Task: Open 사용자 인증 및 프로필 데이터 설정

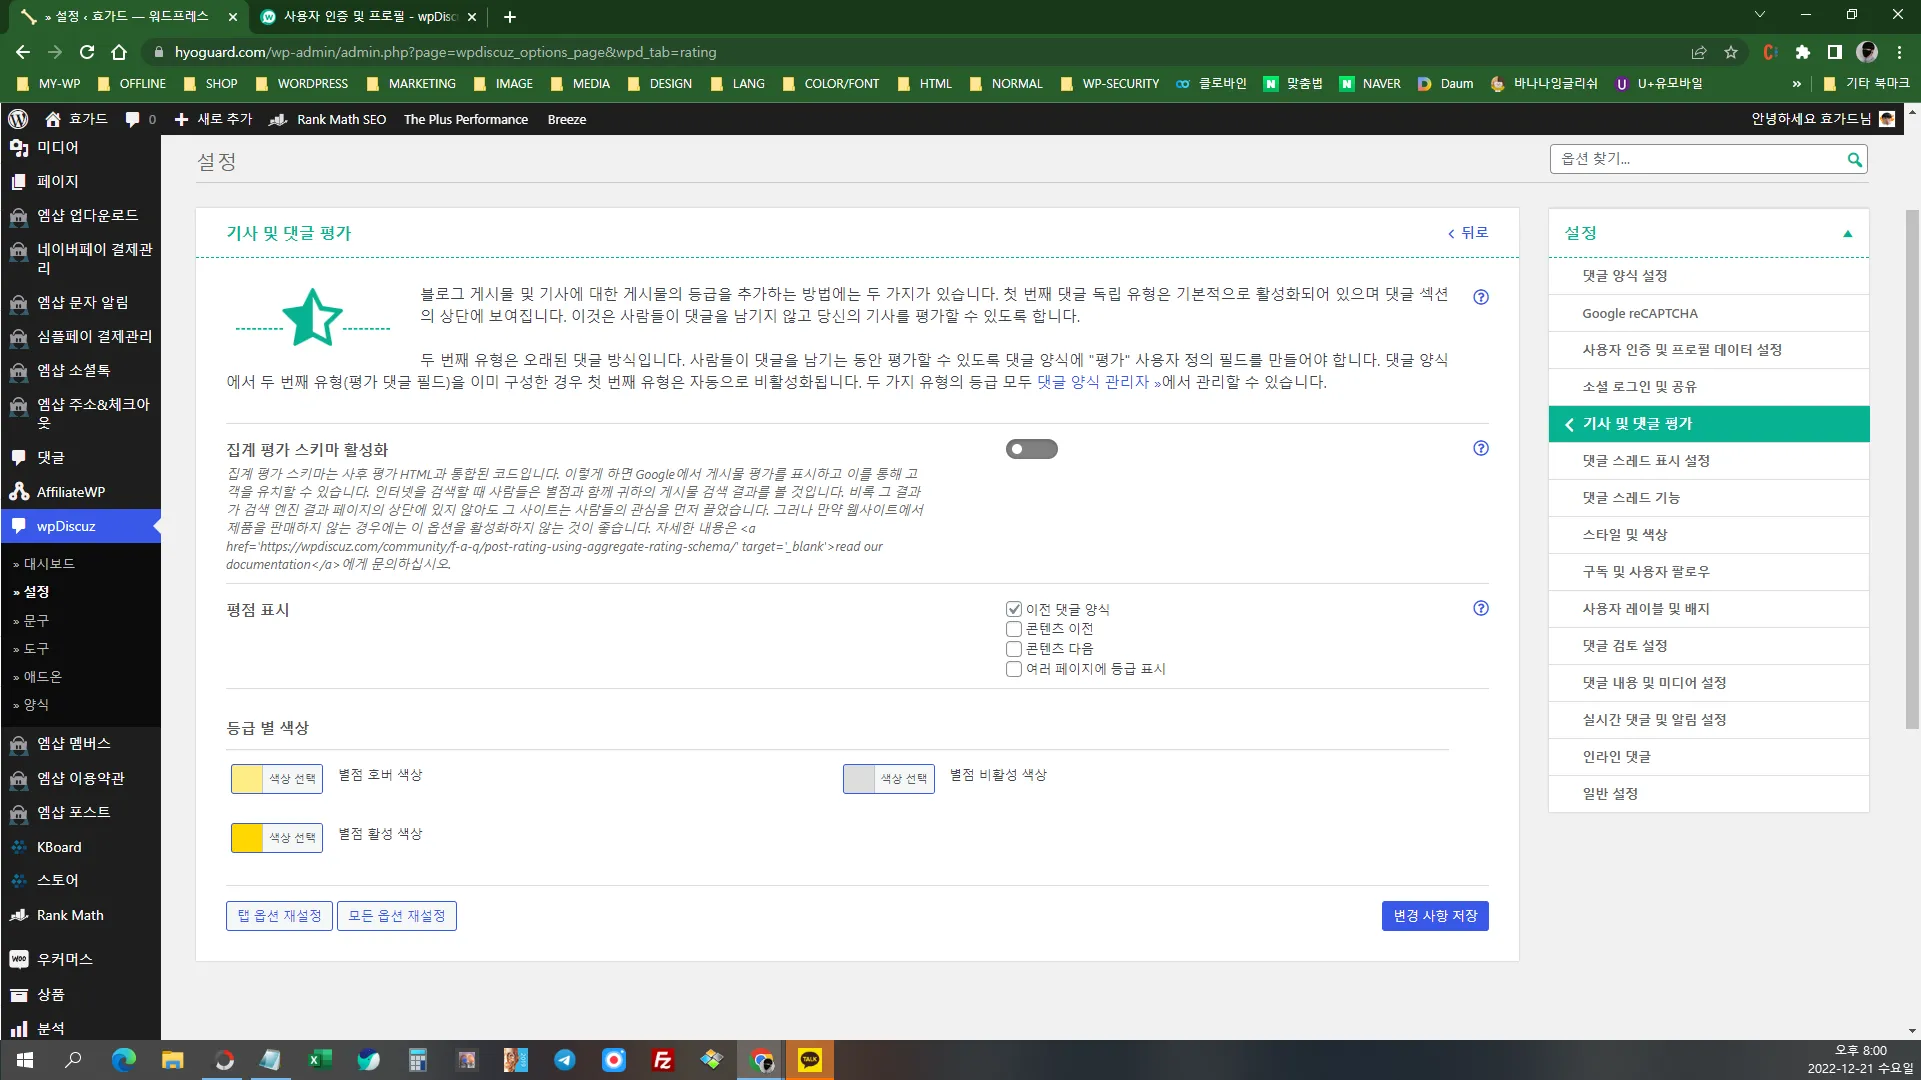Action: click(x=1709, y=350)
